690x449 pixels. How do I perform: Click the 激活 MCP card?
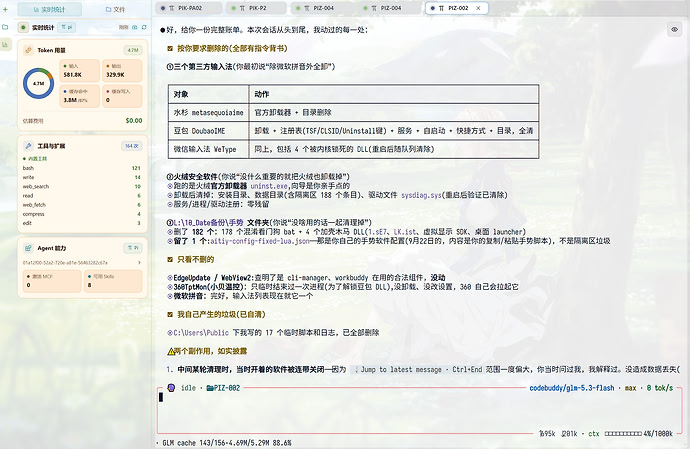(52, 281)
